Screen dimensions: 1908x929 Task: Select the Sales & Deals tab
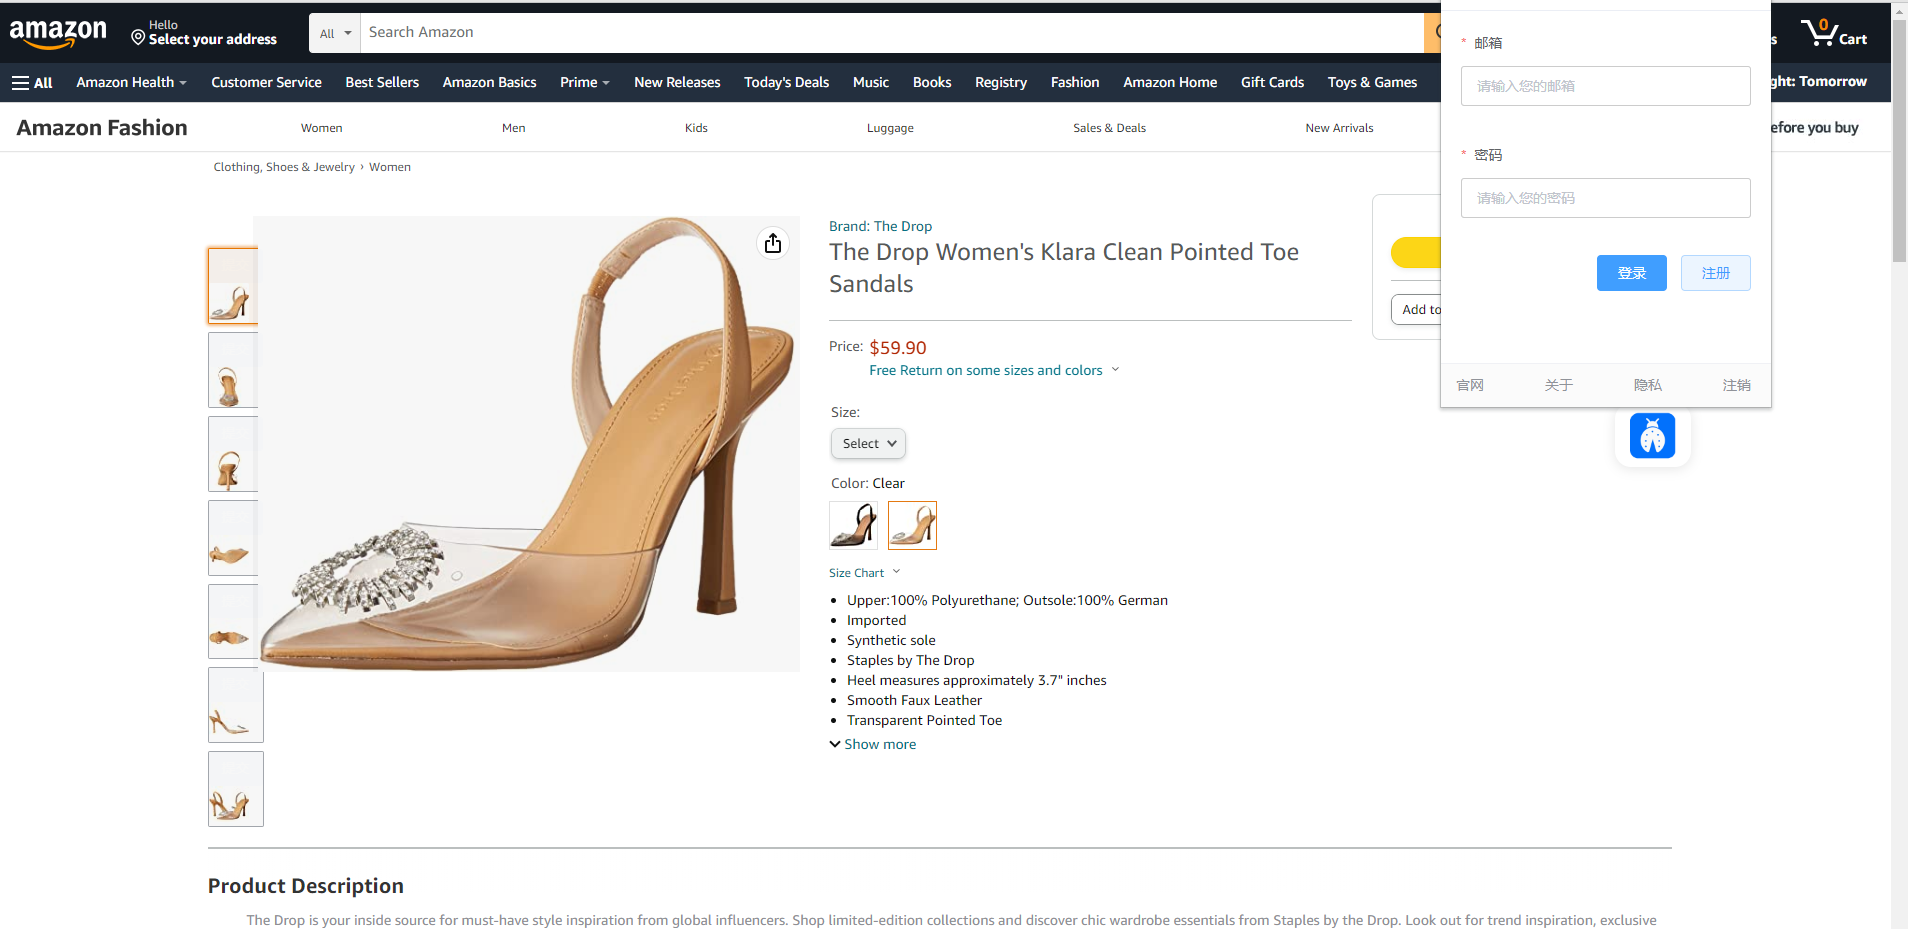tap(1109, 128)
